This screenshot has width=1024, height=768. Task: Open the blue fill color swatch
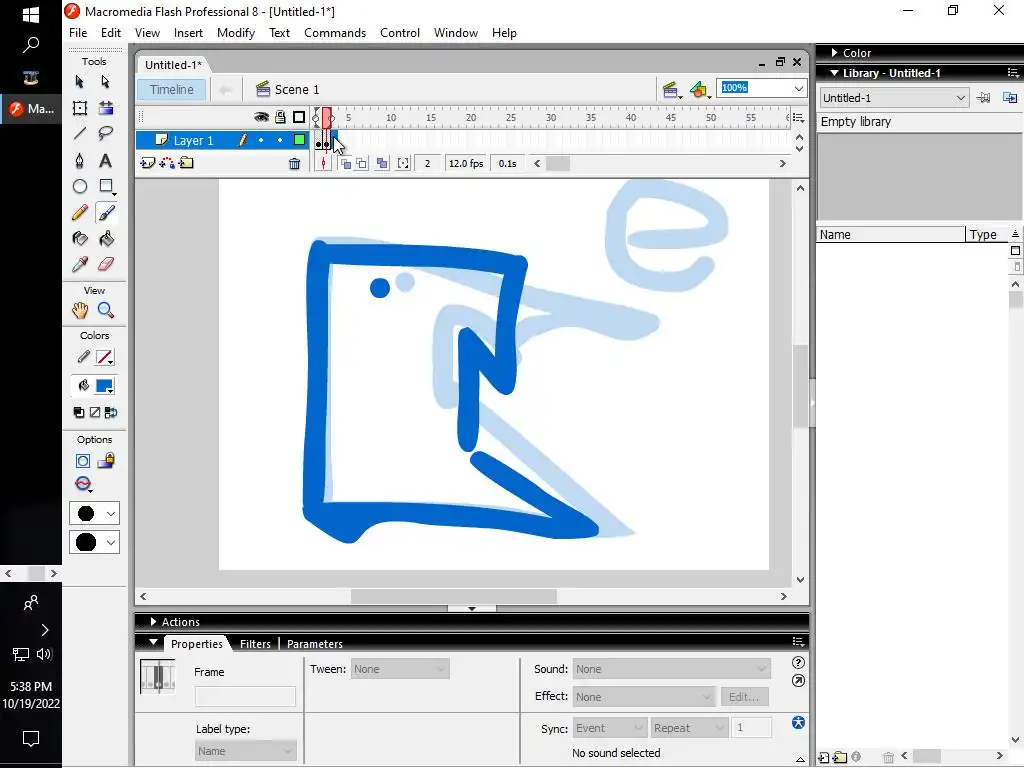[x=104, y=386]
